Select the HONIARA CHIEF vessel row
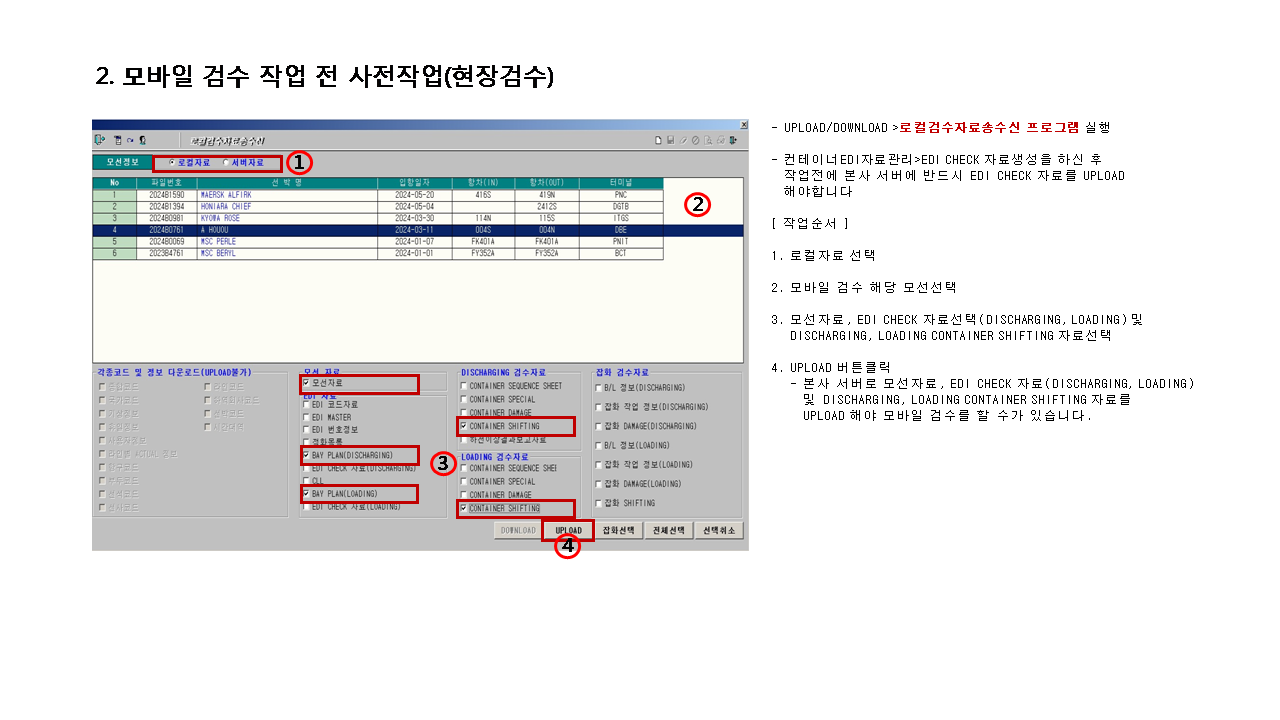The image size is (1280, 720). (378, 207)
